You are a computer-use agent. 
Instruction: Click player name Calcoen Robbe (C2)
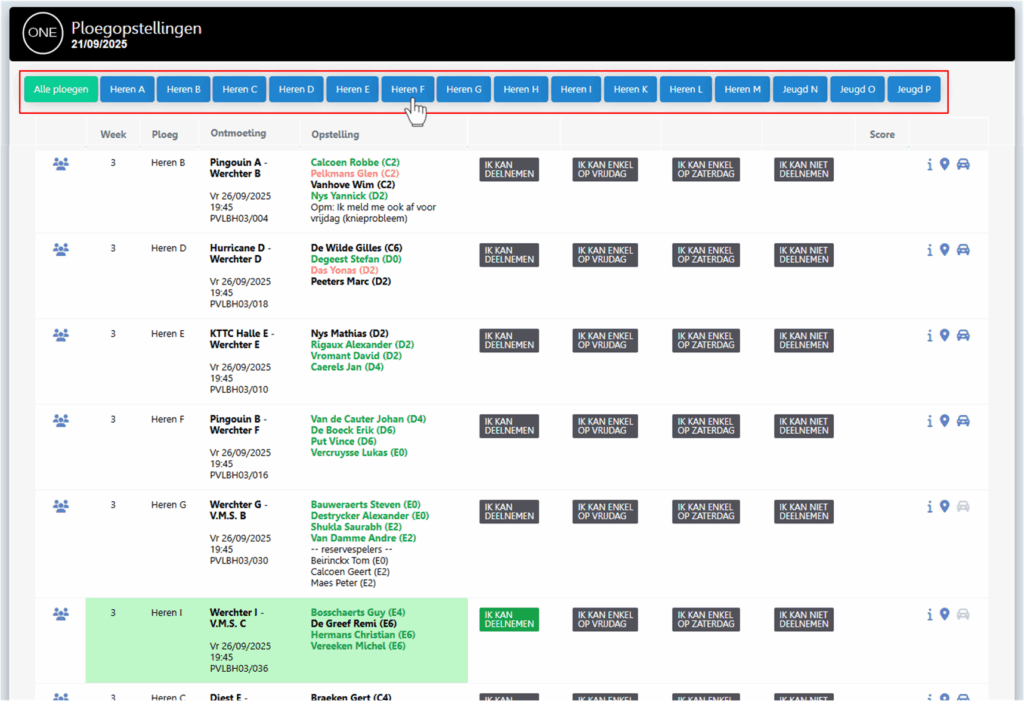click(354, 161)
